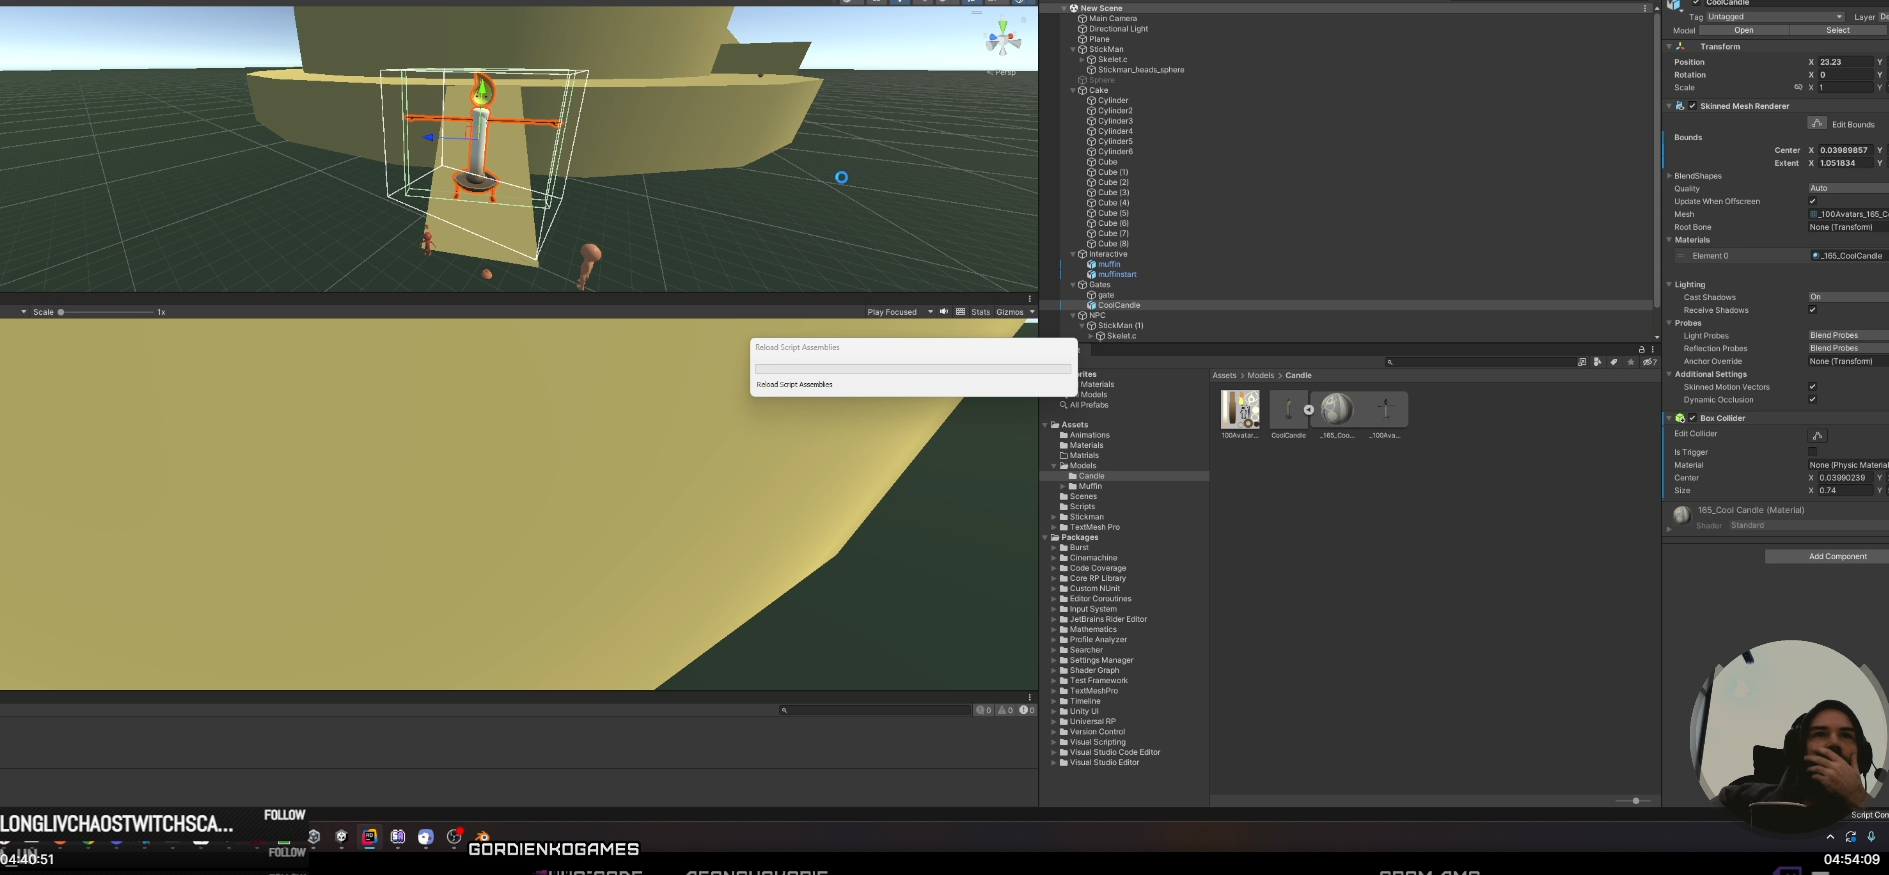The width and height of the screenshot is (1889, 875).
Task: Click the scale link constraint icon
Action: tap(1798, 87)
